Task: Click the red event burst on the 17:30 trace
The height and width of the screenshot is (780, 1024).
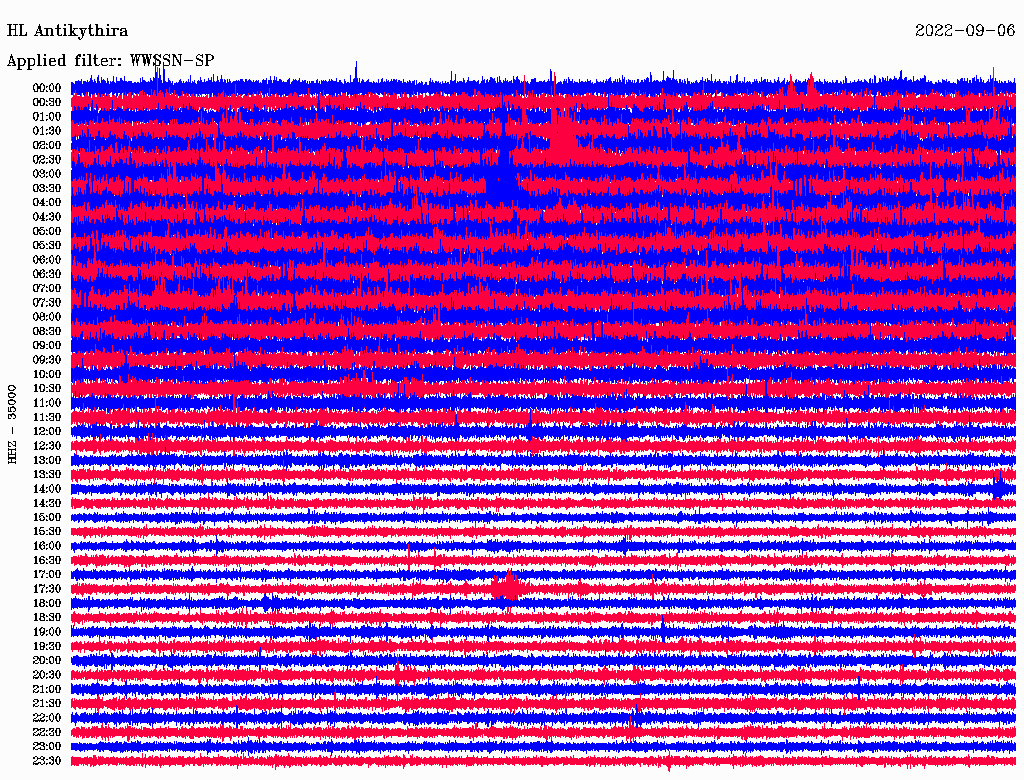Action: coord(507,587)
